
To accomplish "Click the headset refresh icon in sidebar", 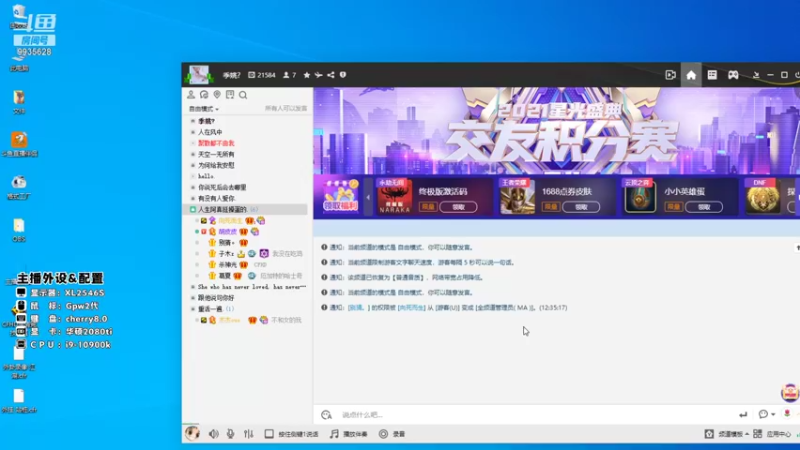I will pos(204,95).
